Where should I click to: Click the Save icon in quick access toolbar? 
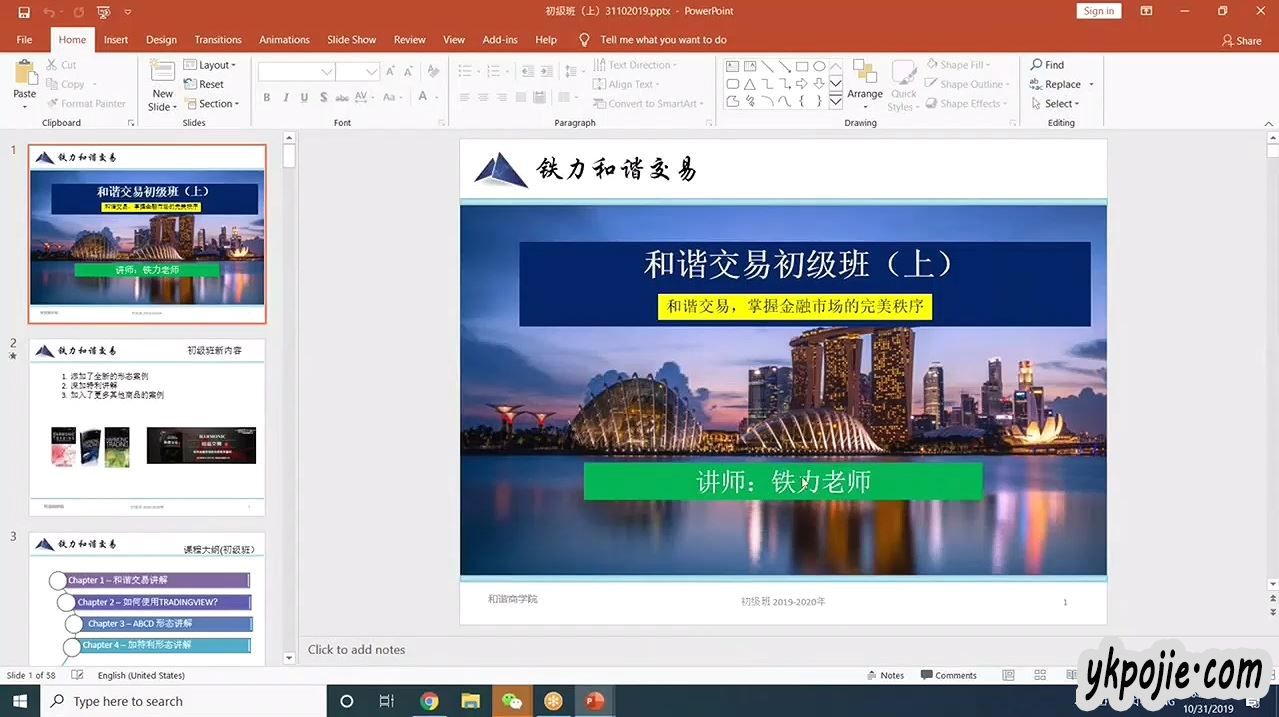[x=24, y=12]
